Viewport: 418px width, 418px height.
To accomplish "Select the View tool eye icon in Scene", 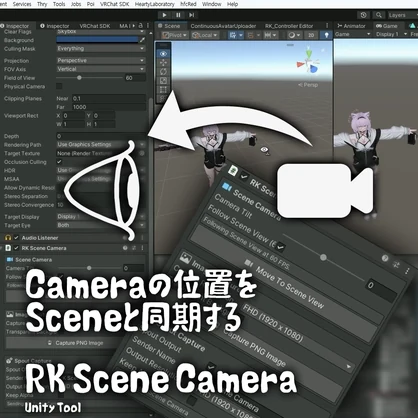I will coord(163,53).
